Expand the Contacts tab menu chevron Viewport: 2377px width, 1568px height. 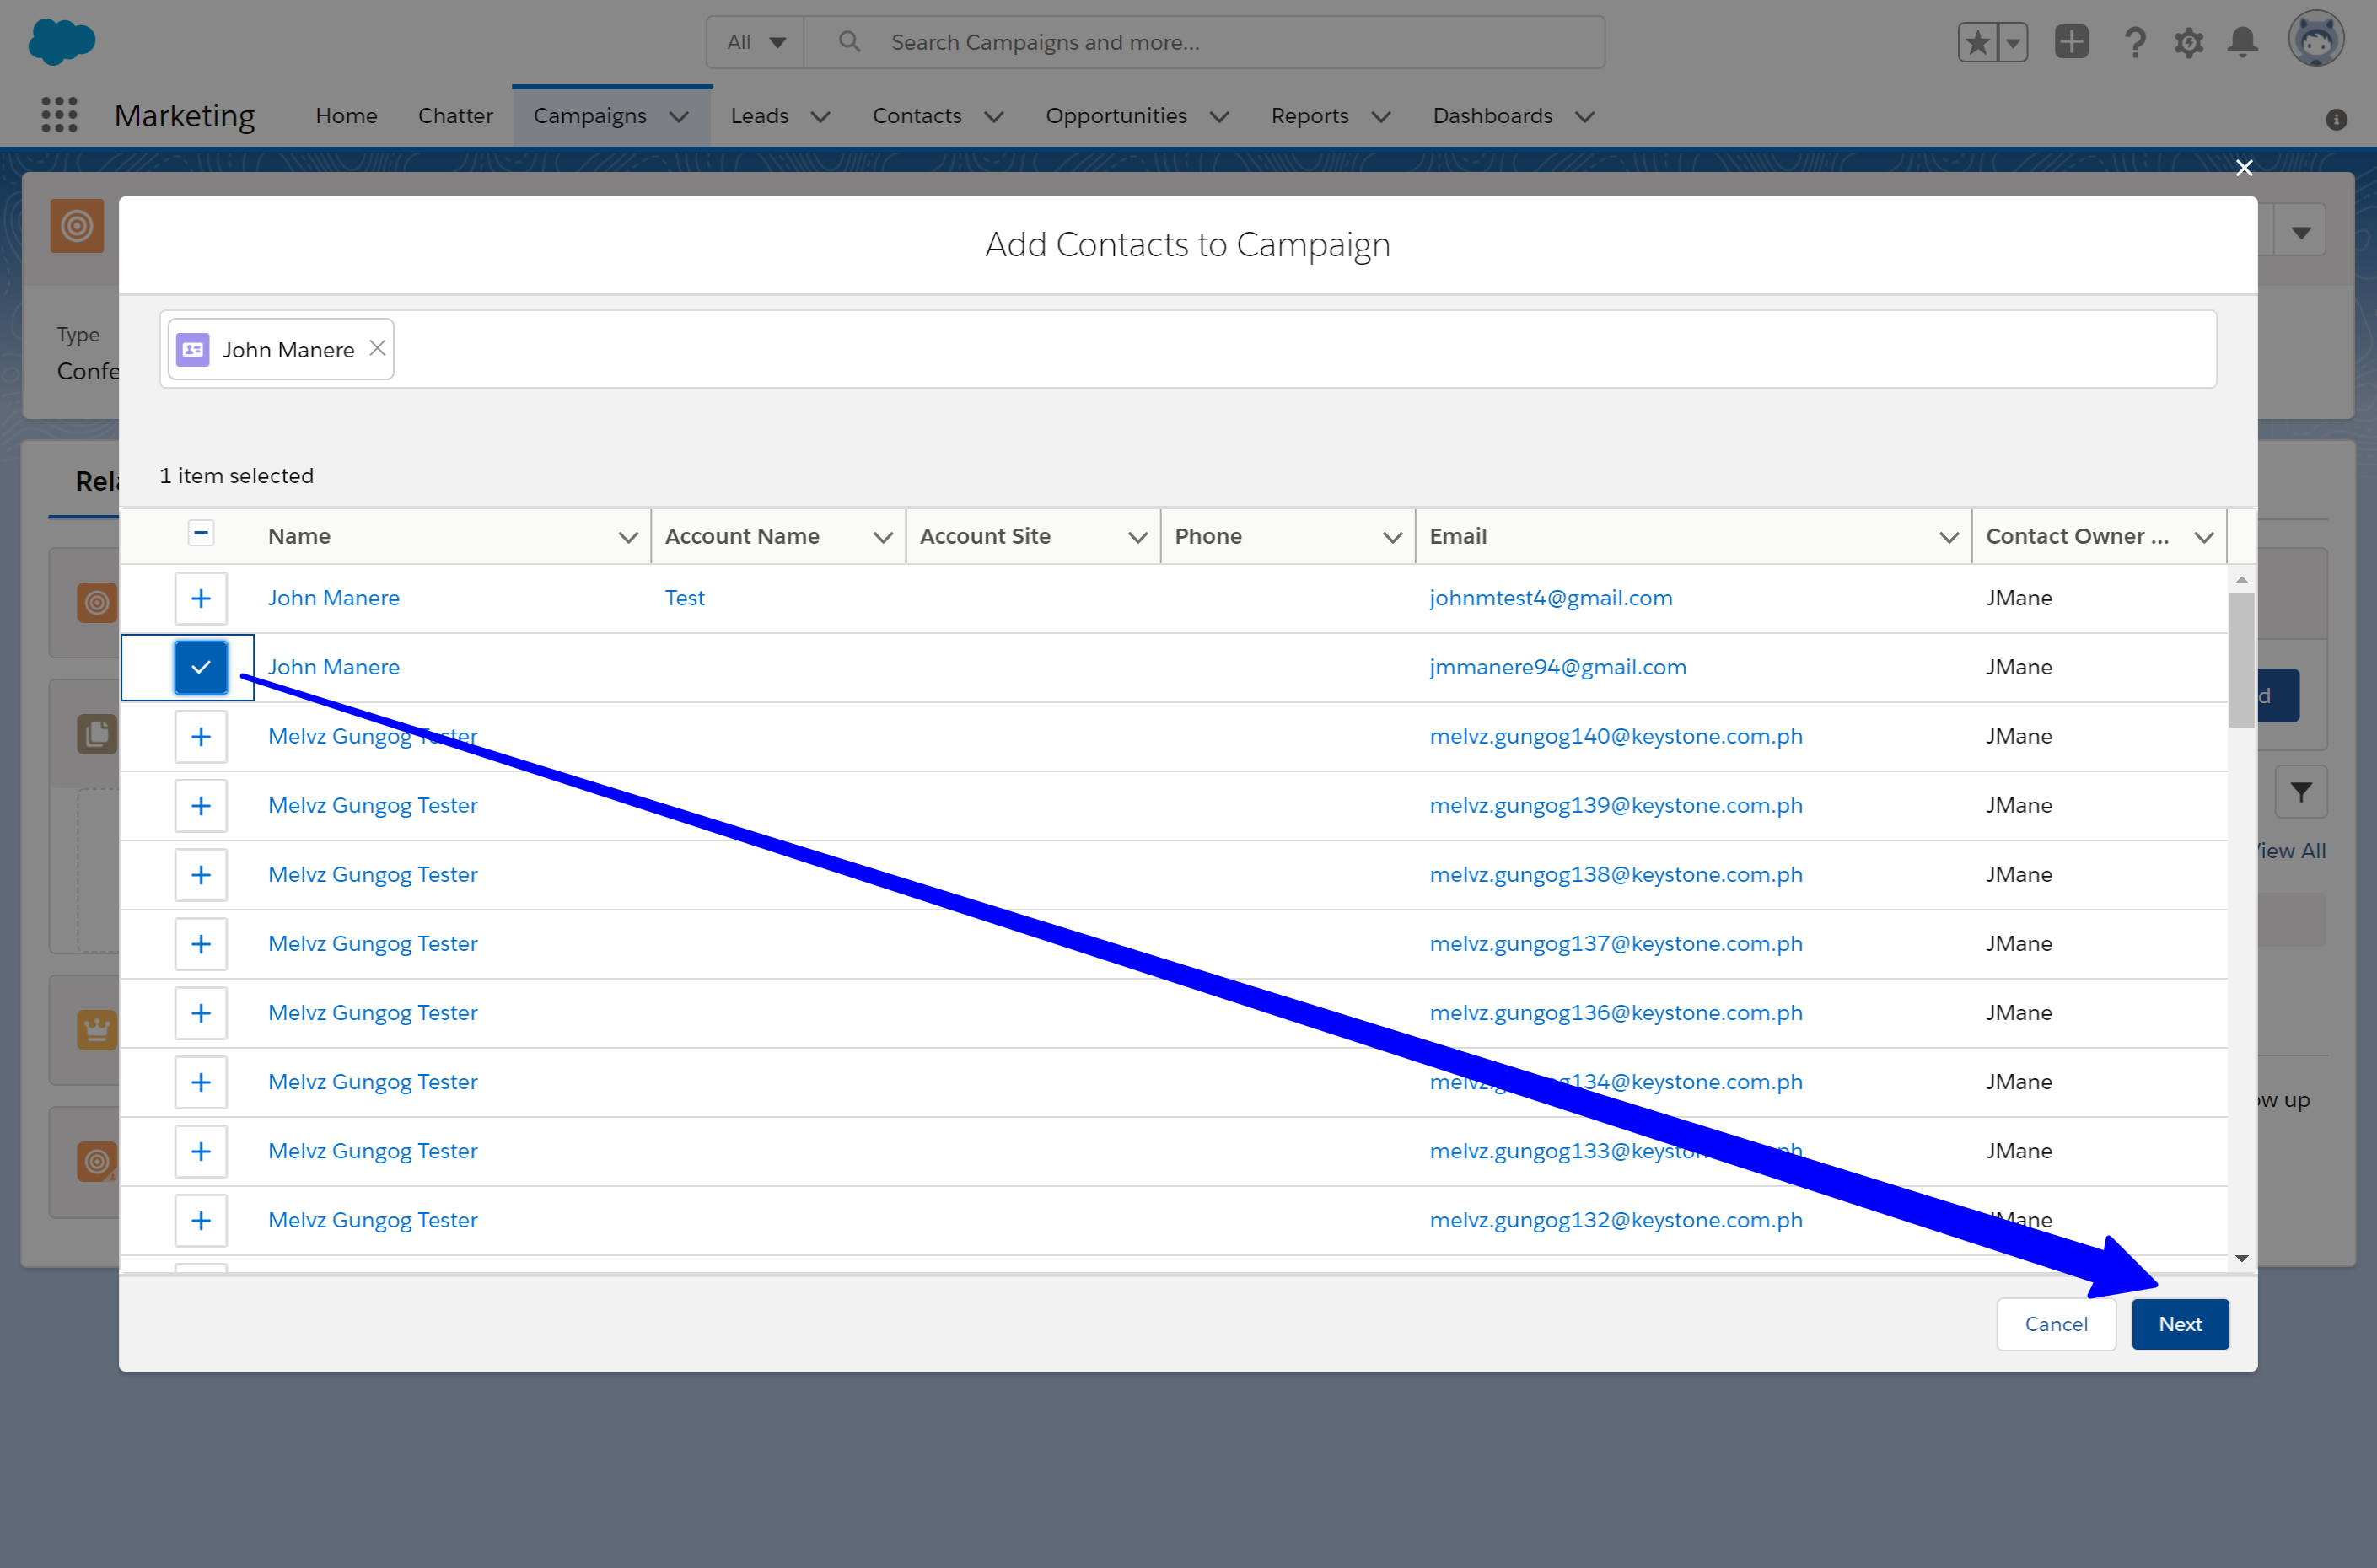[x=994, y=117]
